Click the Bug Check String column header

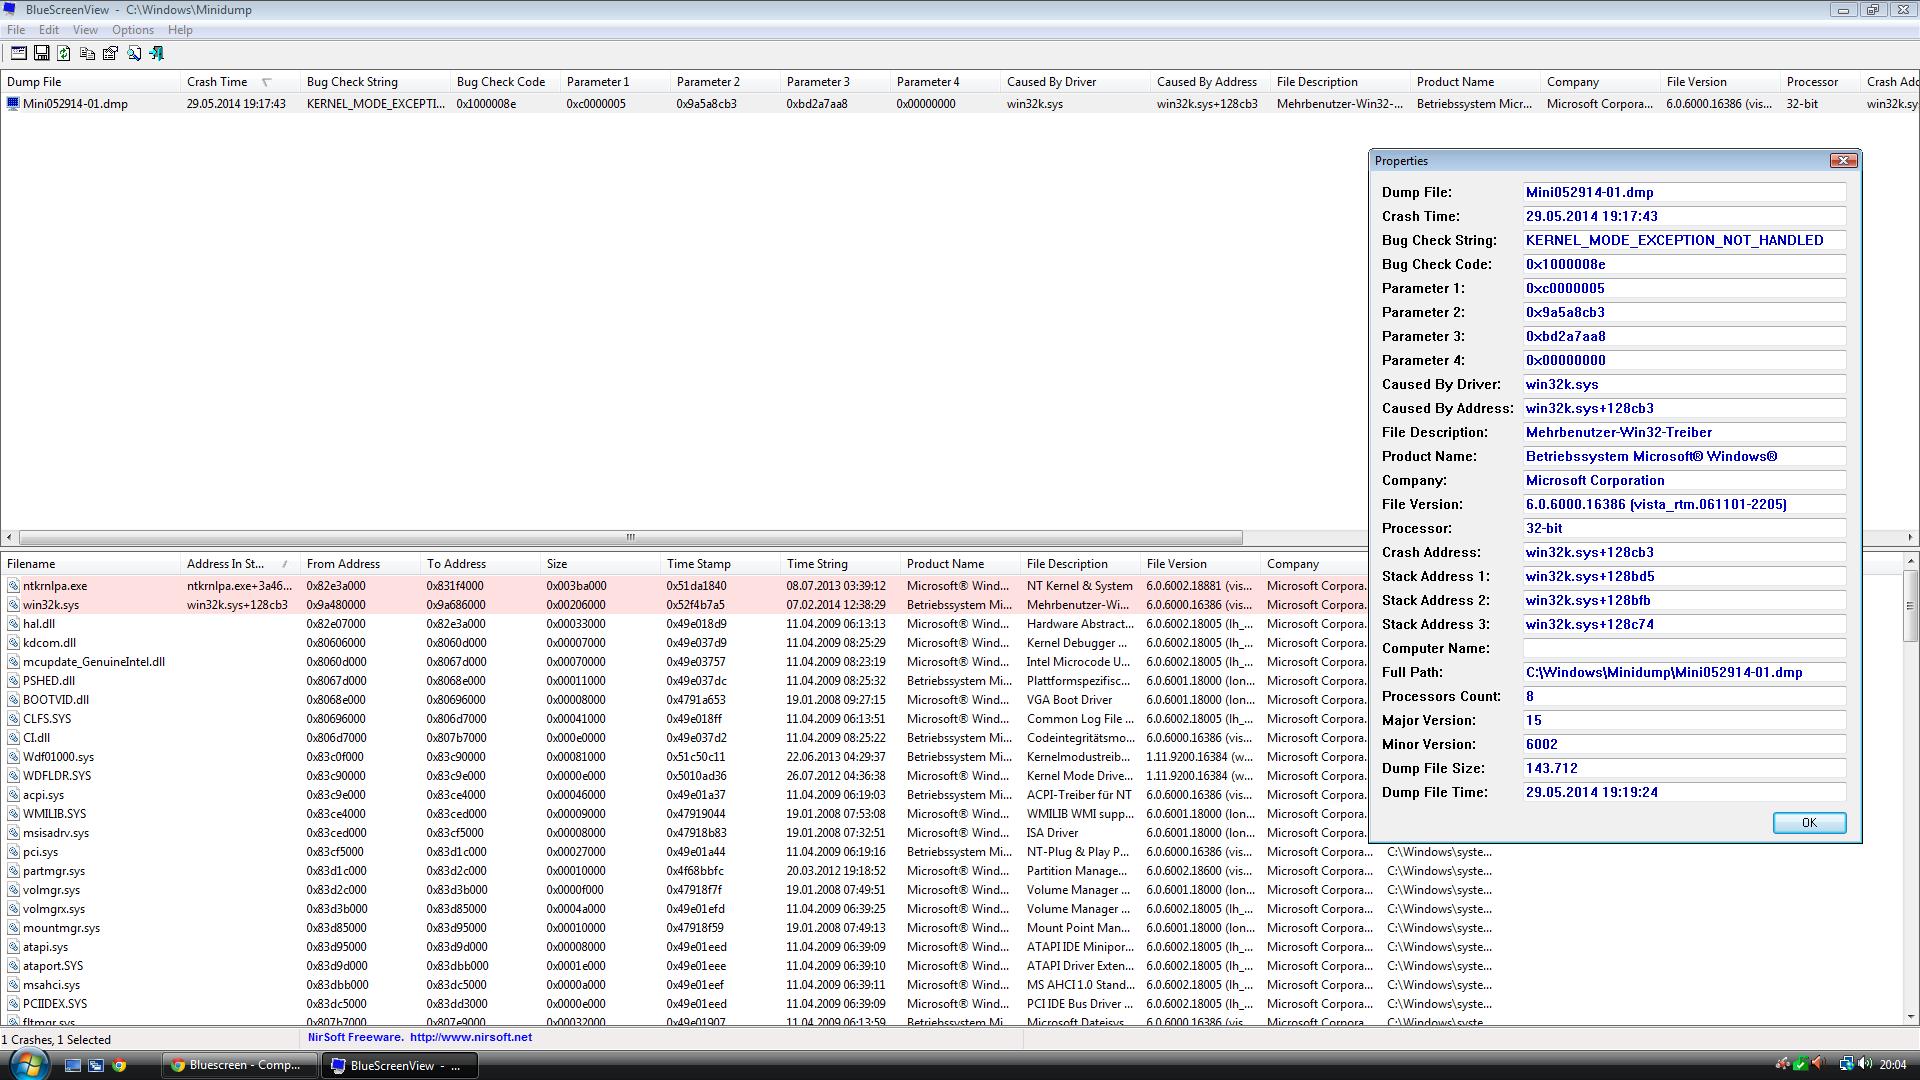tap(352, 82)
